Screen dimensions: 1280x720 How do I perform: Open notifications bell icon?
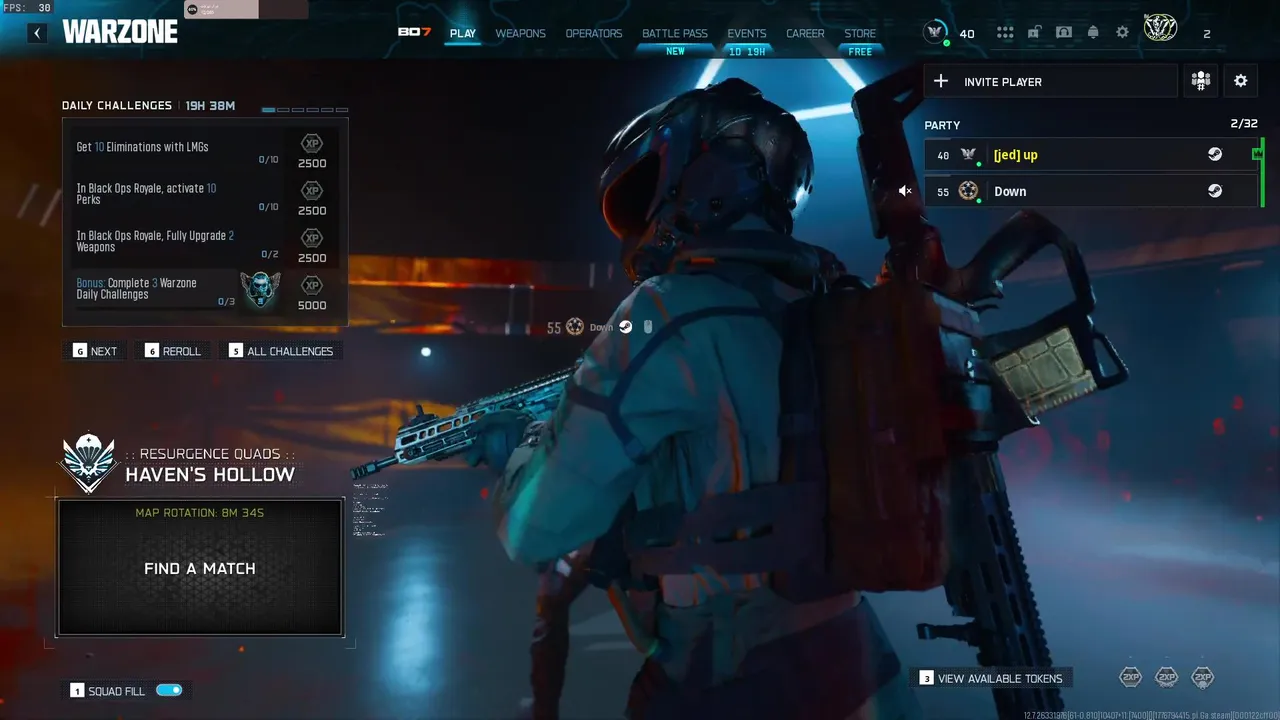click(1093, 33)
